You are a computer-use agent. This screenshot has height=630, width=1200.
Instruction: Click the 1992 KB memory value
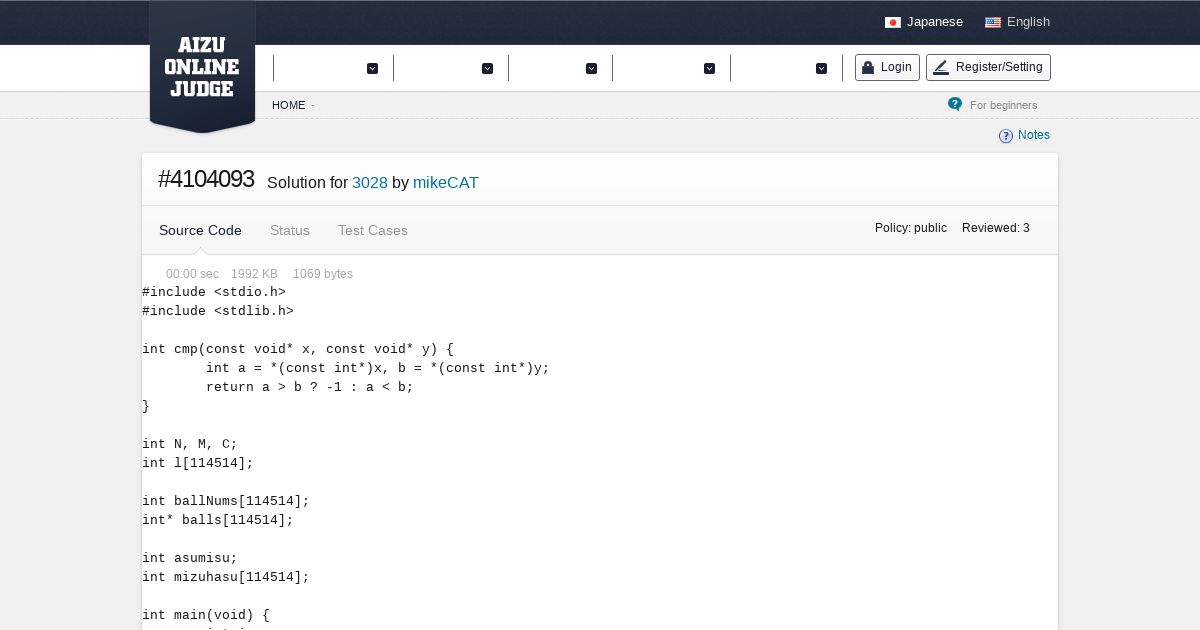point(254,274)
